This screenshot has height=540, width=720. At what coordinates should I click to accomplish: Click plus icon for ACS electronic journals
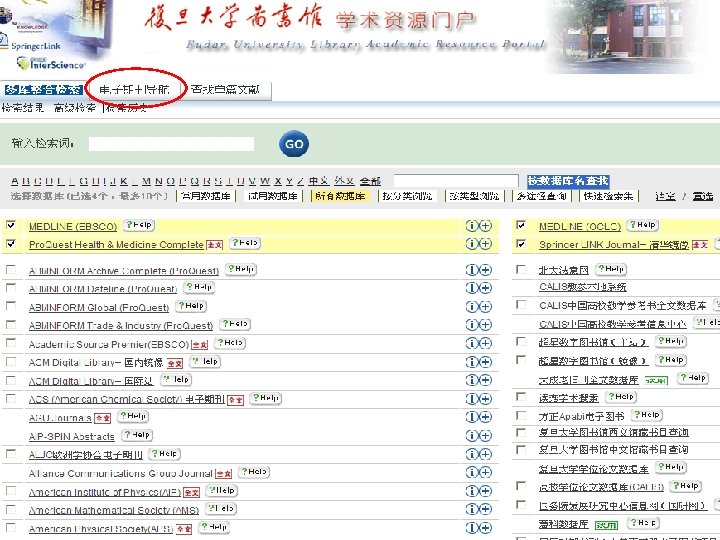click(x=486, y=399)
